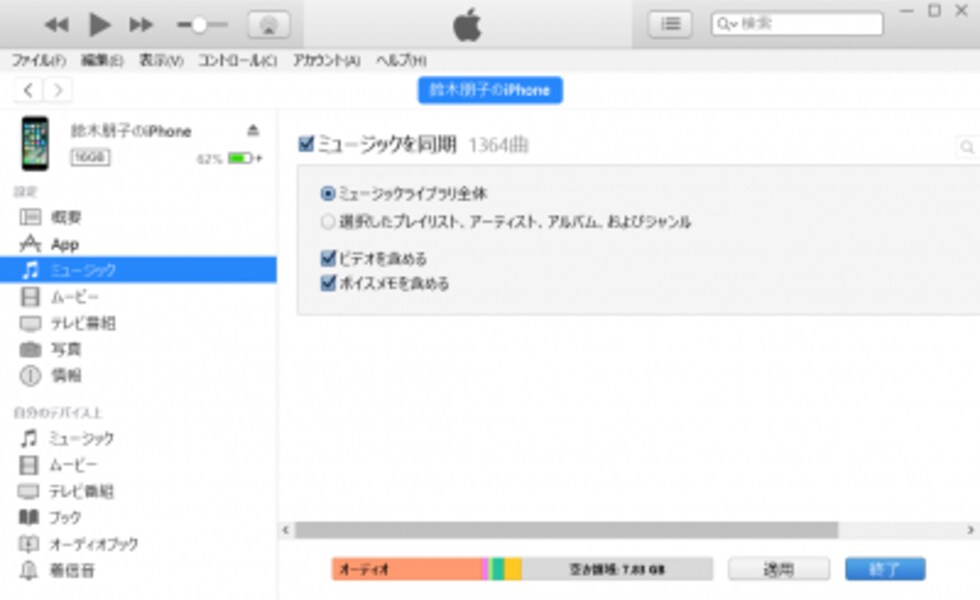The image size is (980, 600).
Task: Open App in settings sidebar
Action: coord(138,244)
